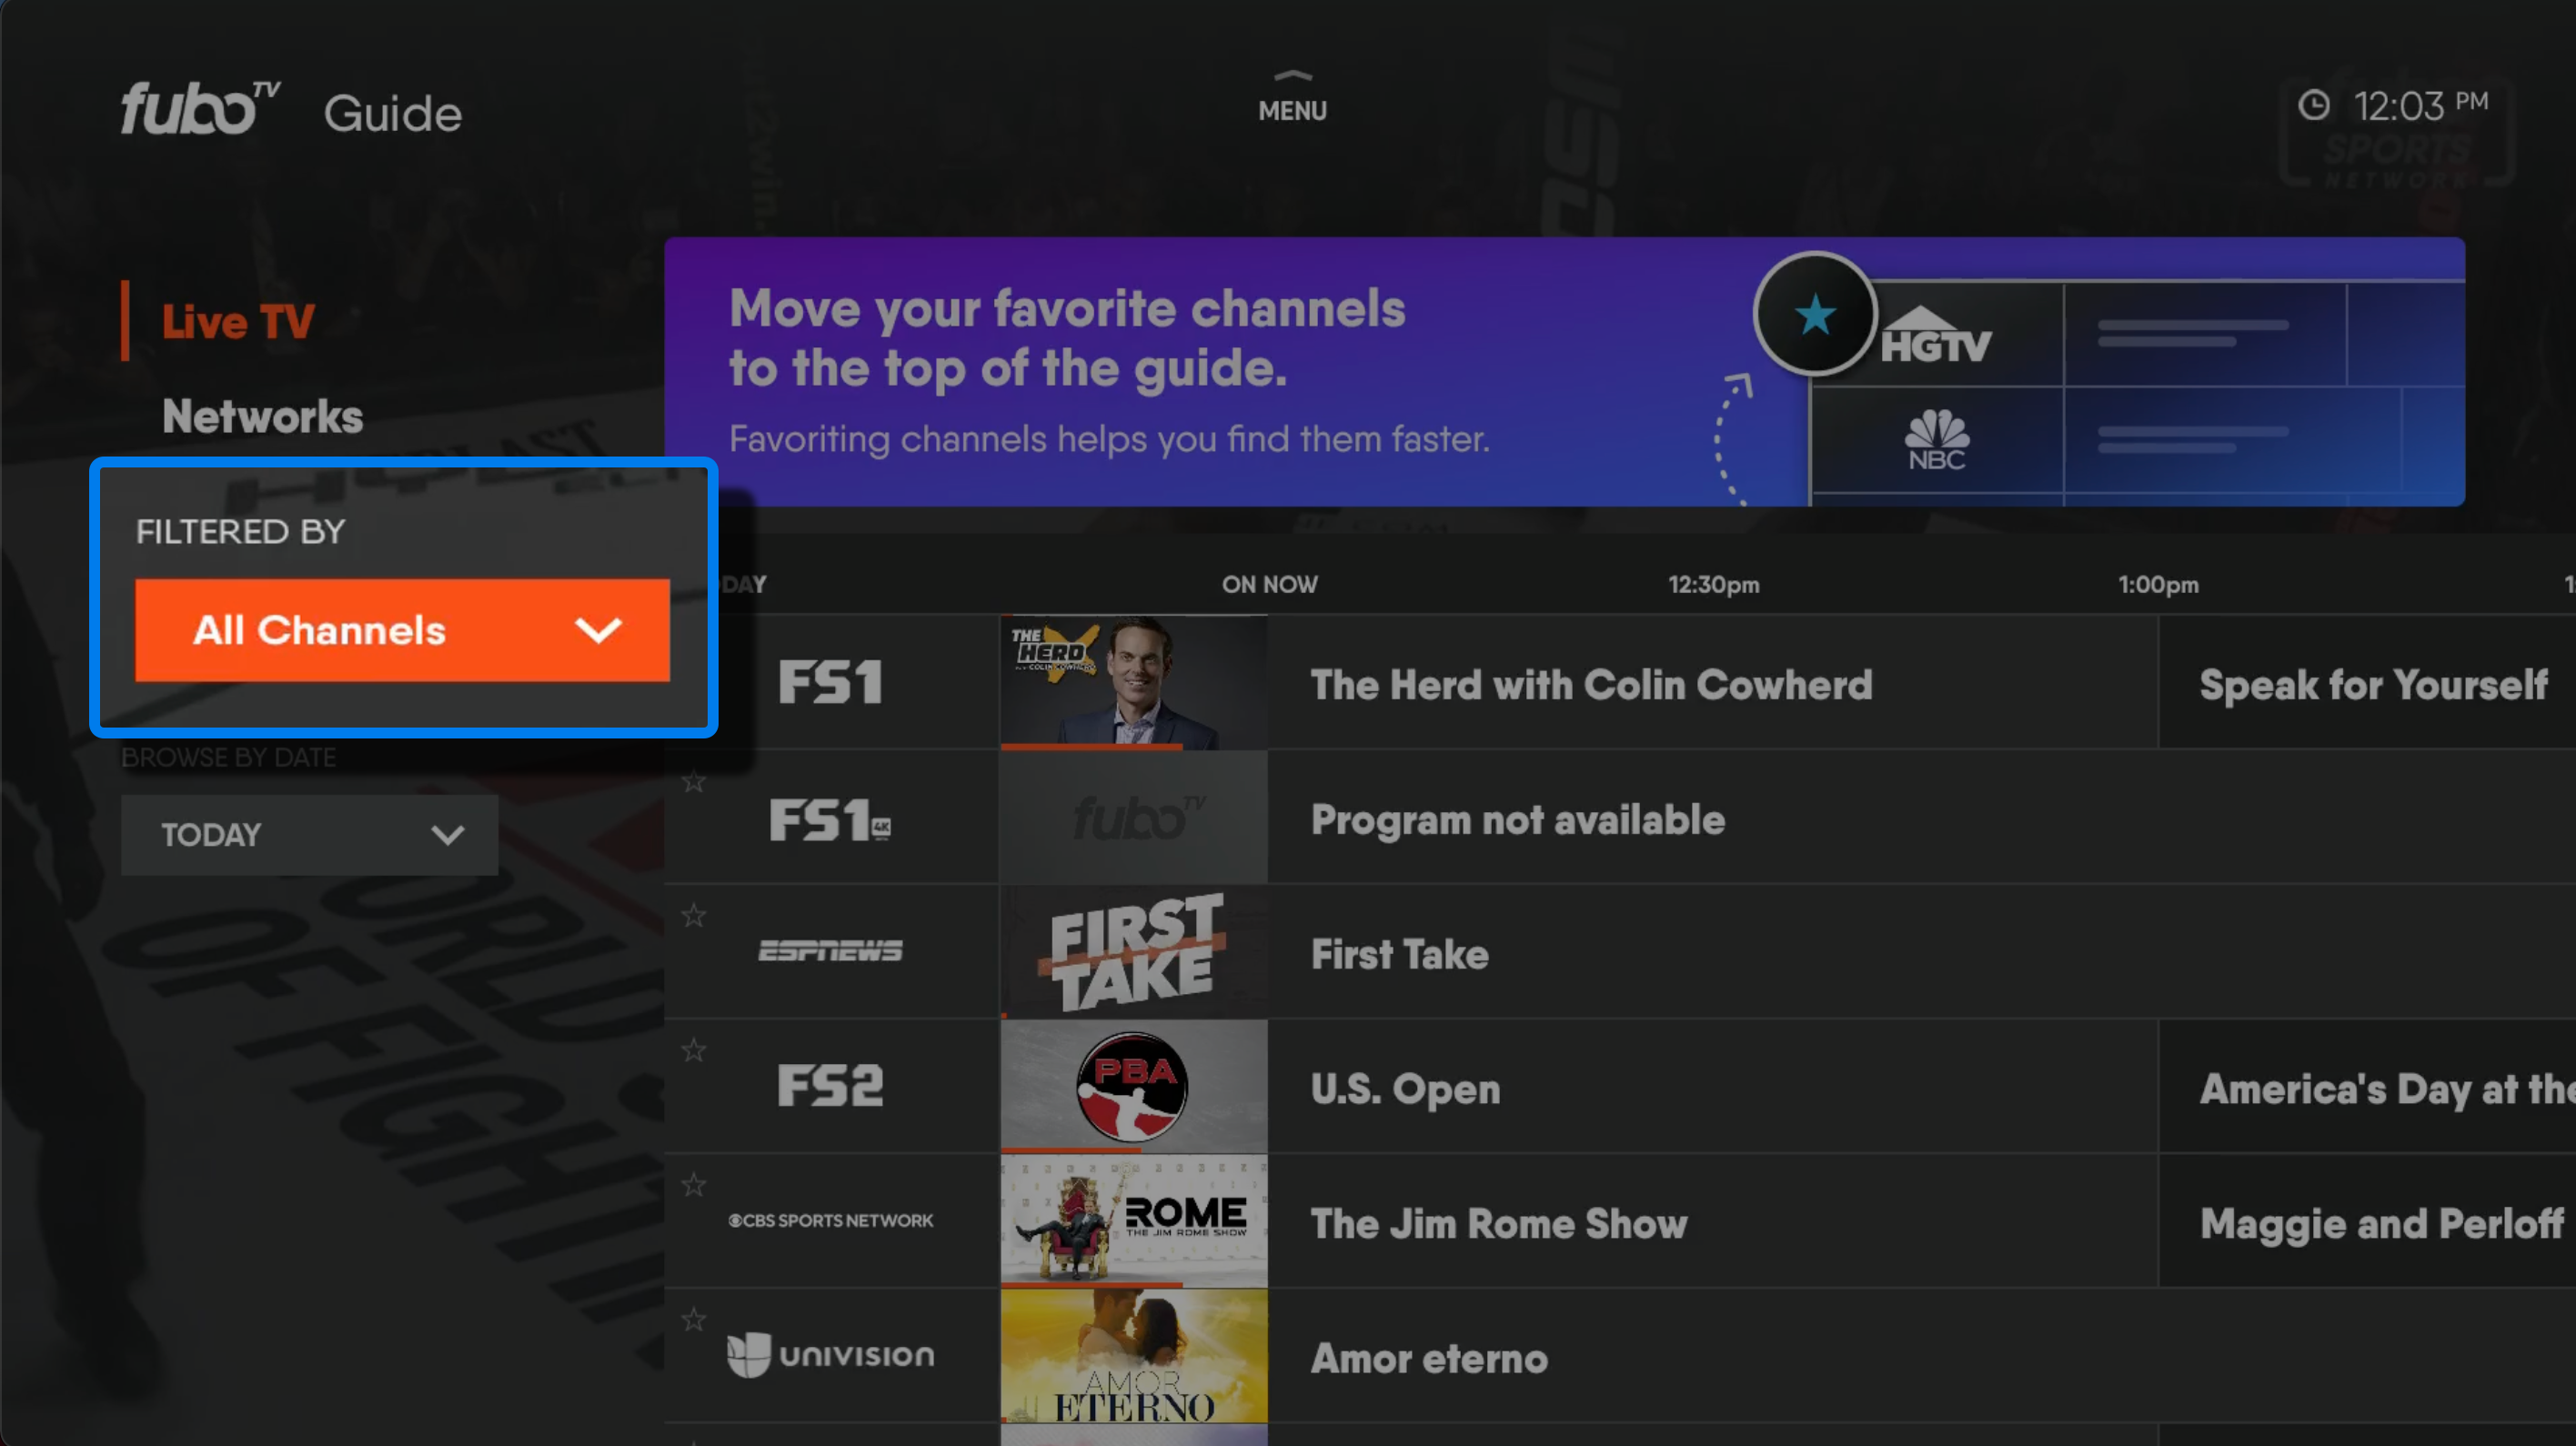Viewport: 2576px width, 1446px height.
Task: Click the First Take program thumbnail
Action: [x=1129, y=954]
